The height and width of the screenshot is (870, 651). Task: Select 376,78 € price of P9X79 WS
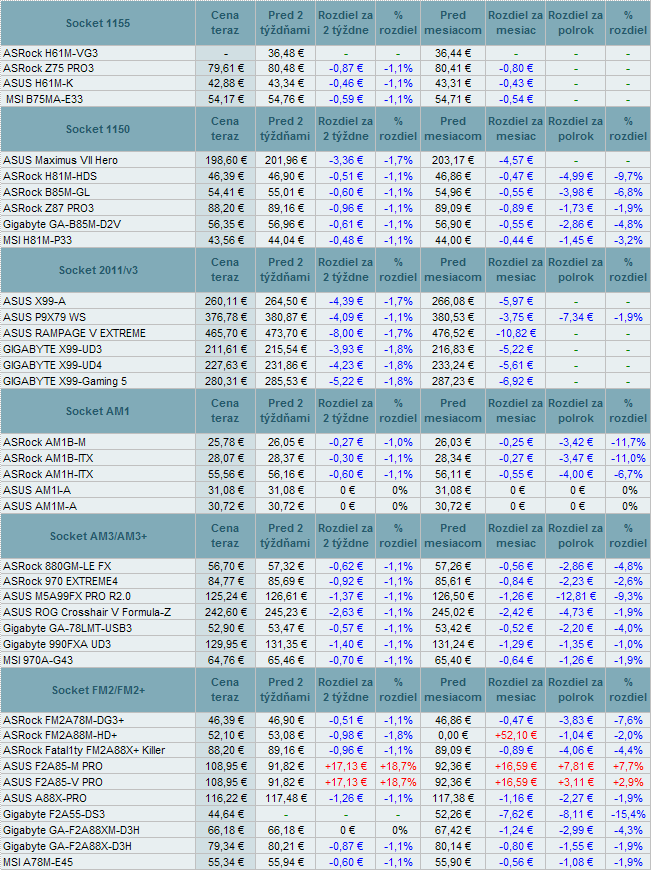225,317
